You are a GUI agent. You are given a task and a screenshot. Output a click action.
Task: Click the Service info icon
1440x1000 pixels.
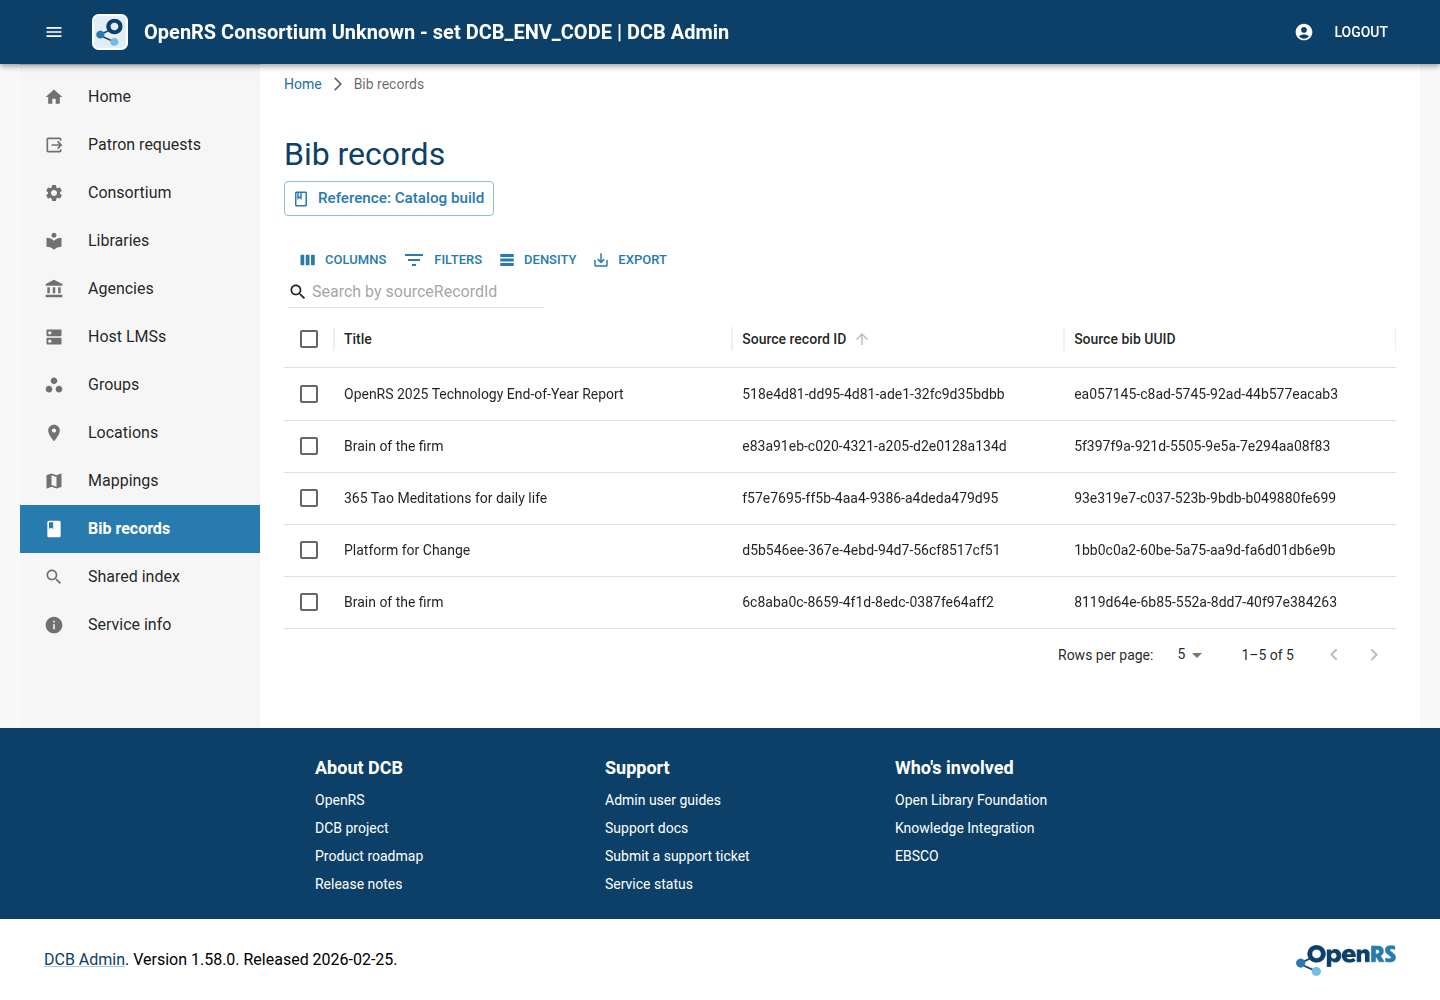(x=54, y=625)
